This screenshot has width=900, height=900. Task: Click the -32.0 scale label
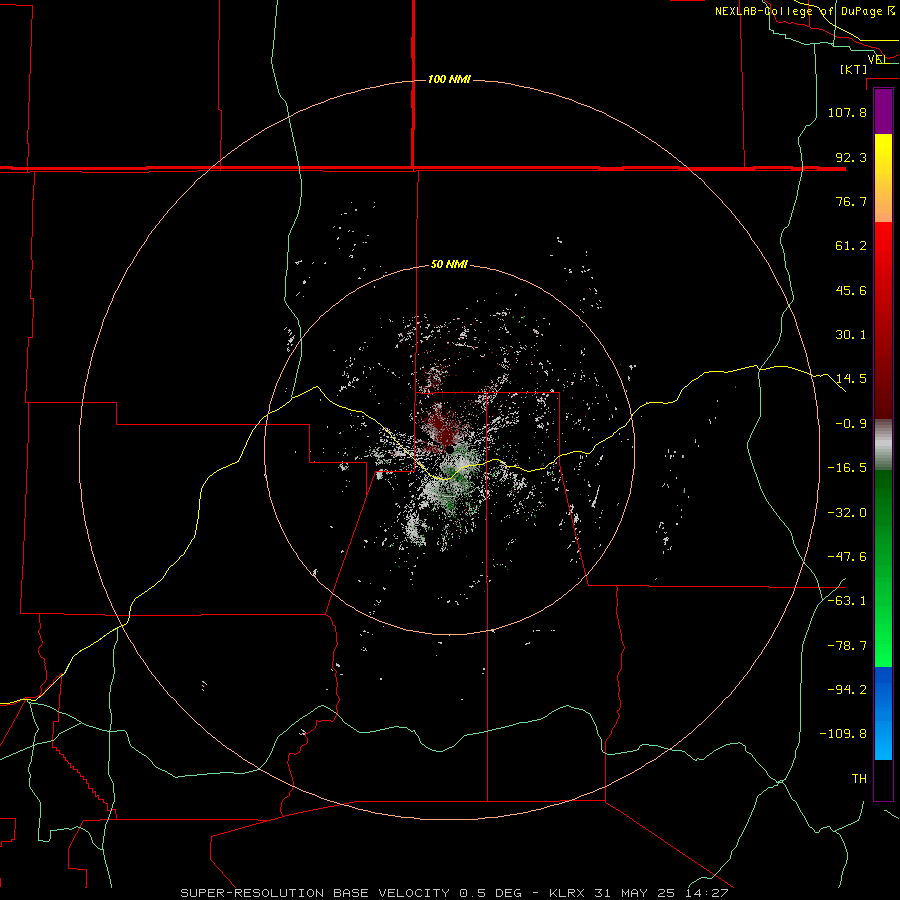[847, 513]
